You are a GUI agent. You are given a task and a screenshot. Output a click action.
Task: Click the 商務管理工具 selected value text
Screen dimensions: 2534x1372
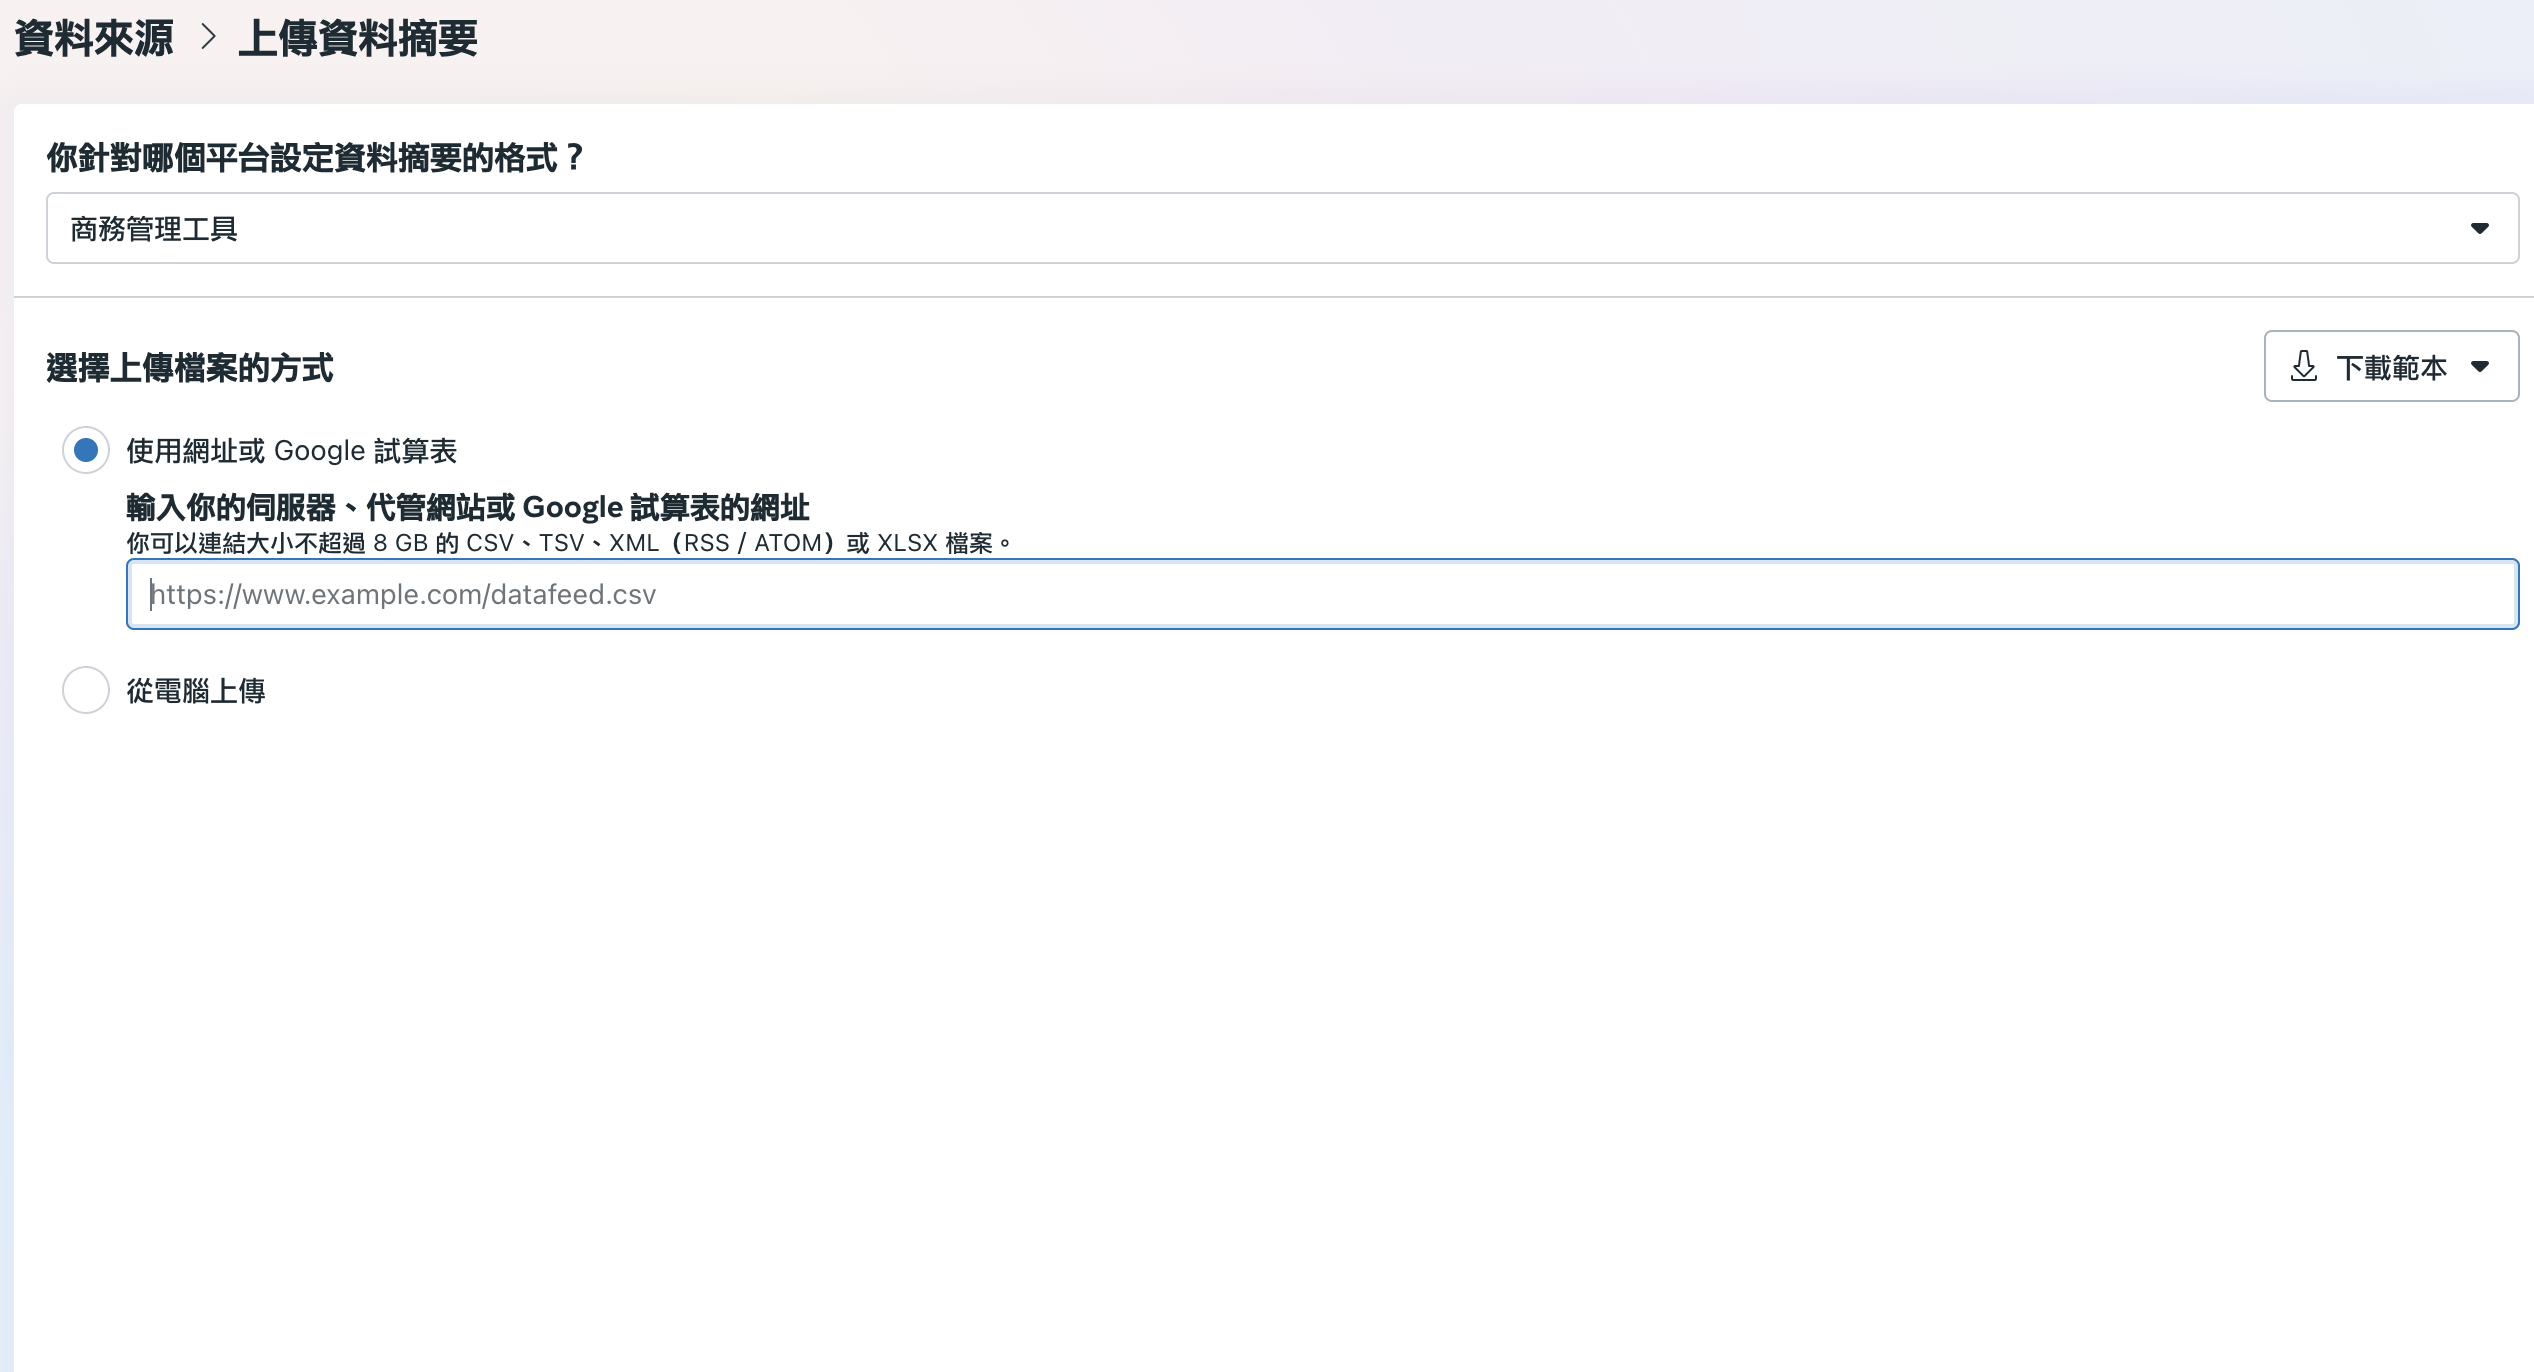(x=154, y=229)
